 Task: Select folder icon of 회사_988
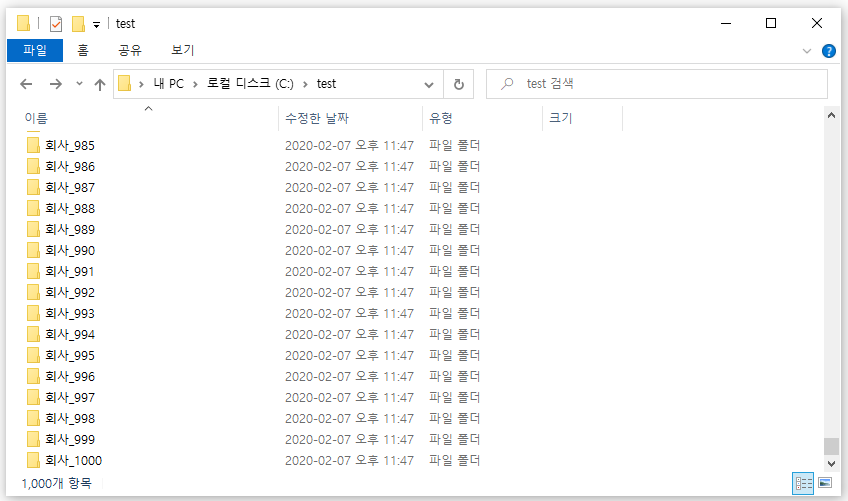(33, 208)
